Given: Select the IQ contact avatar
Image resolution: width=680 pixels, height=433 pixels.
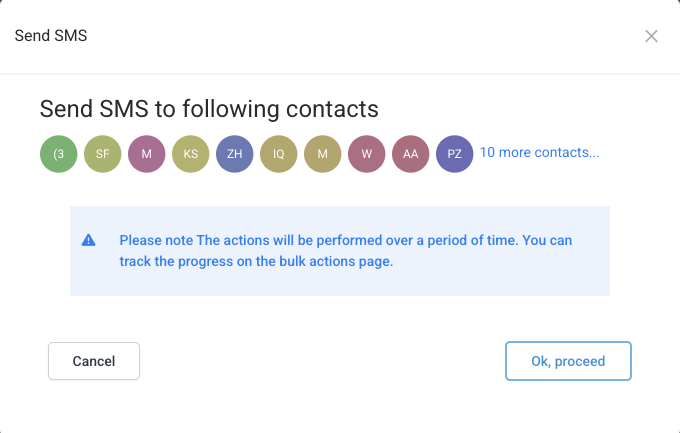Looking at the screenshot, I should (279, 154).
